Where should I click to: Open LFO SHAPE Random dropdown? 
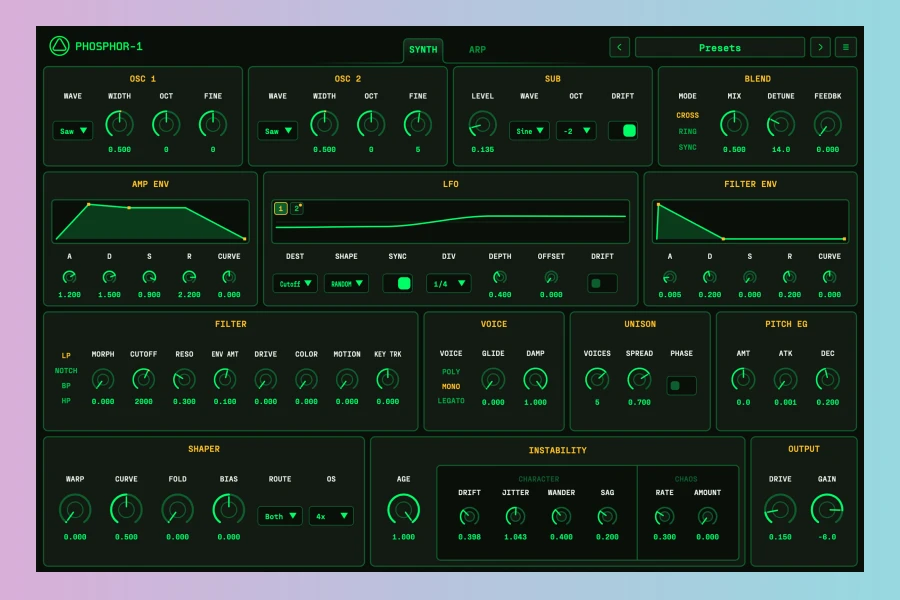coord(346,284)
